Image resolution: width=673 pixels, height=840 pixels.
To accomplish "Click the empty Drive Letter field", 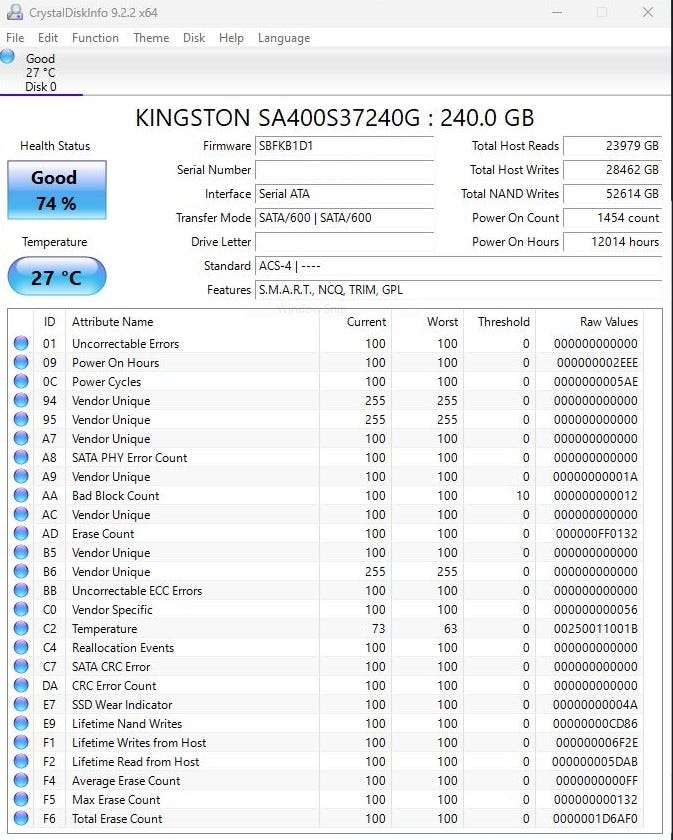I will (x=345, y=242).
